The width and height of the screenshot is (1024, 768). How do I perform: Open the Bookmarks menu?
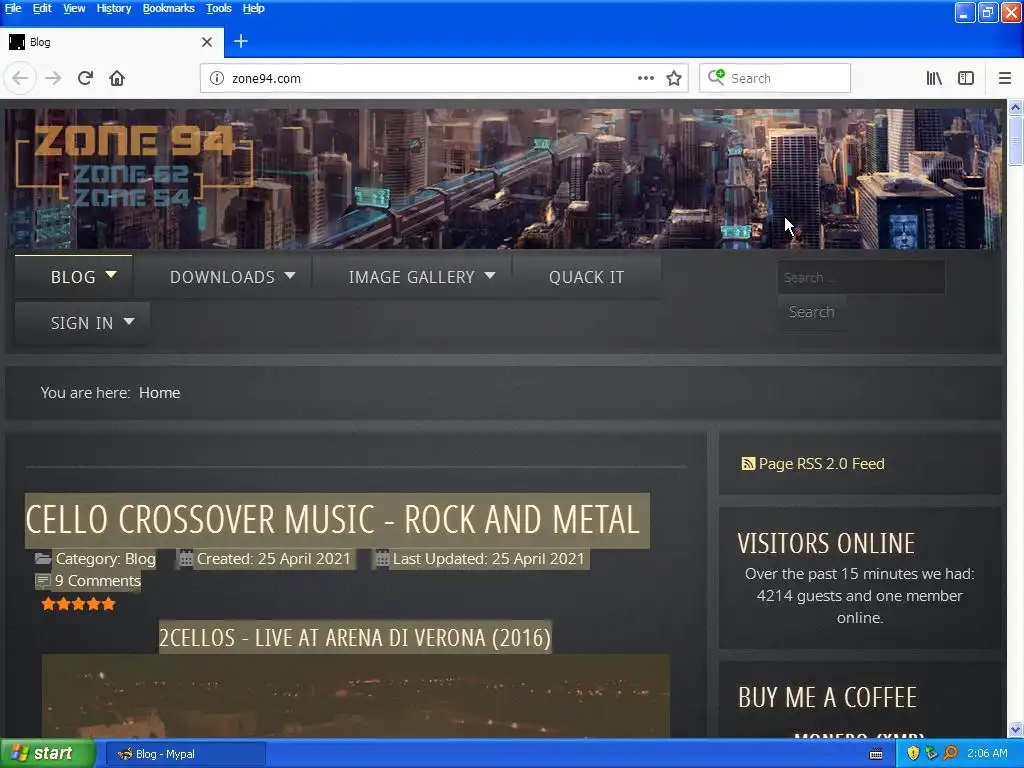[168, 8]
